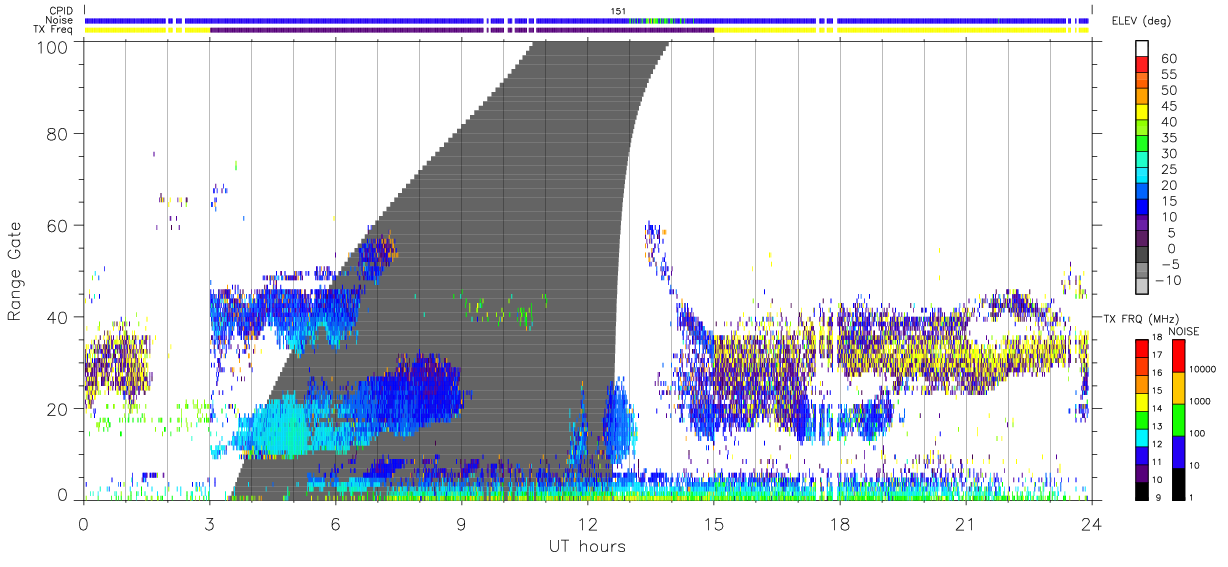Viewport: 1228px width, 567px height.
Task: Click the 'UT hours' x-axis title
Action: coord(586,546)
